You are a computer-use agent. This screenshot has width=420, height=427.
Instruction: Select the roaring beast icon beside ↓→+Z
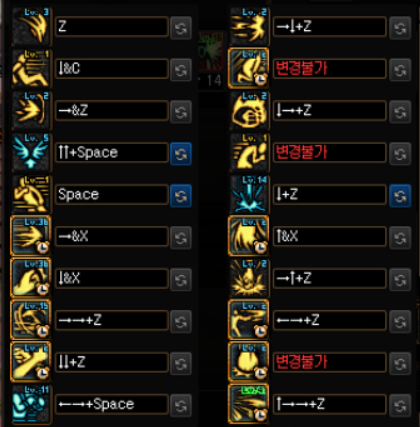[x=249, y=110]
